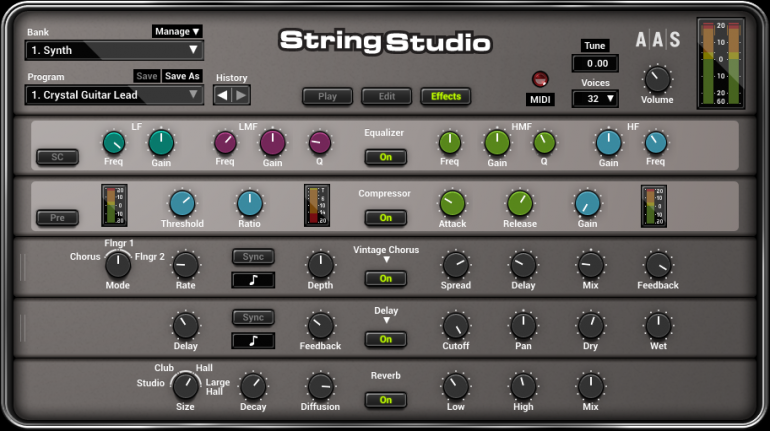The width and height of the screenshot is (770, 431).
Task: Grab the Vintage Chorus module drag handle
Action: pos(23,268)
